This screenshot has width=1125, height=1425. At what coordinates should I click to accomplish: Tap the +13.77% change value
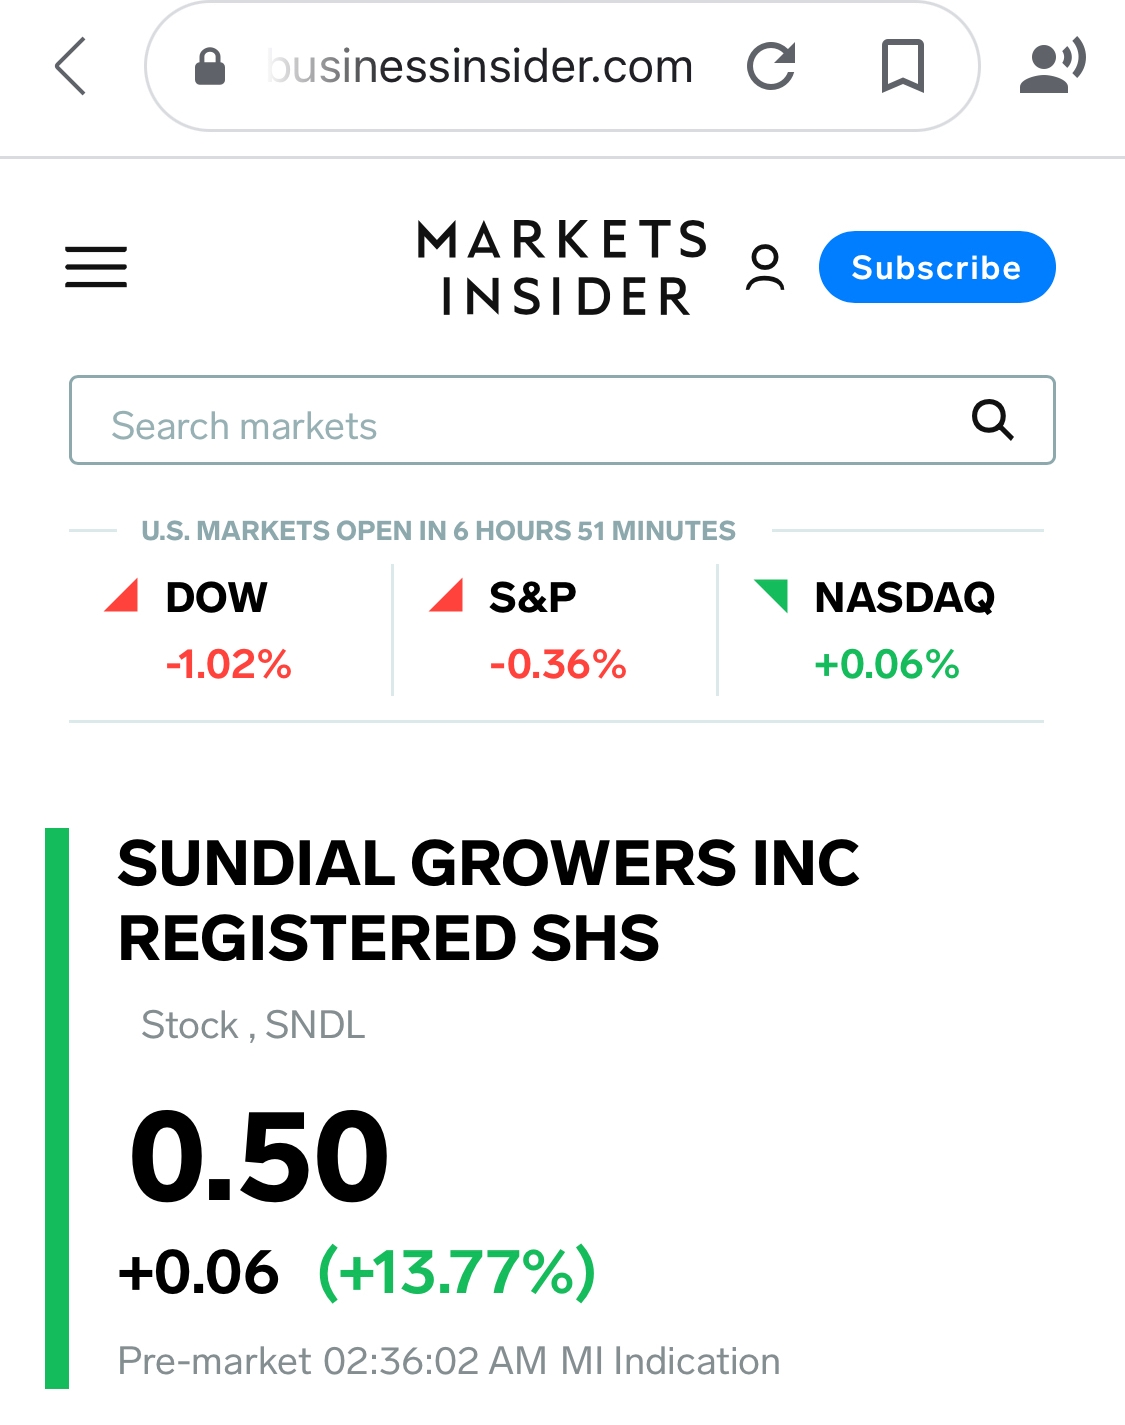pos(457,1272)
